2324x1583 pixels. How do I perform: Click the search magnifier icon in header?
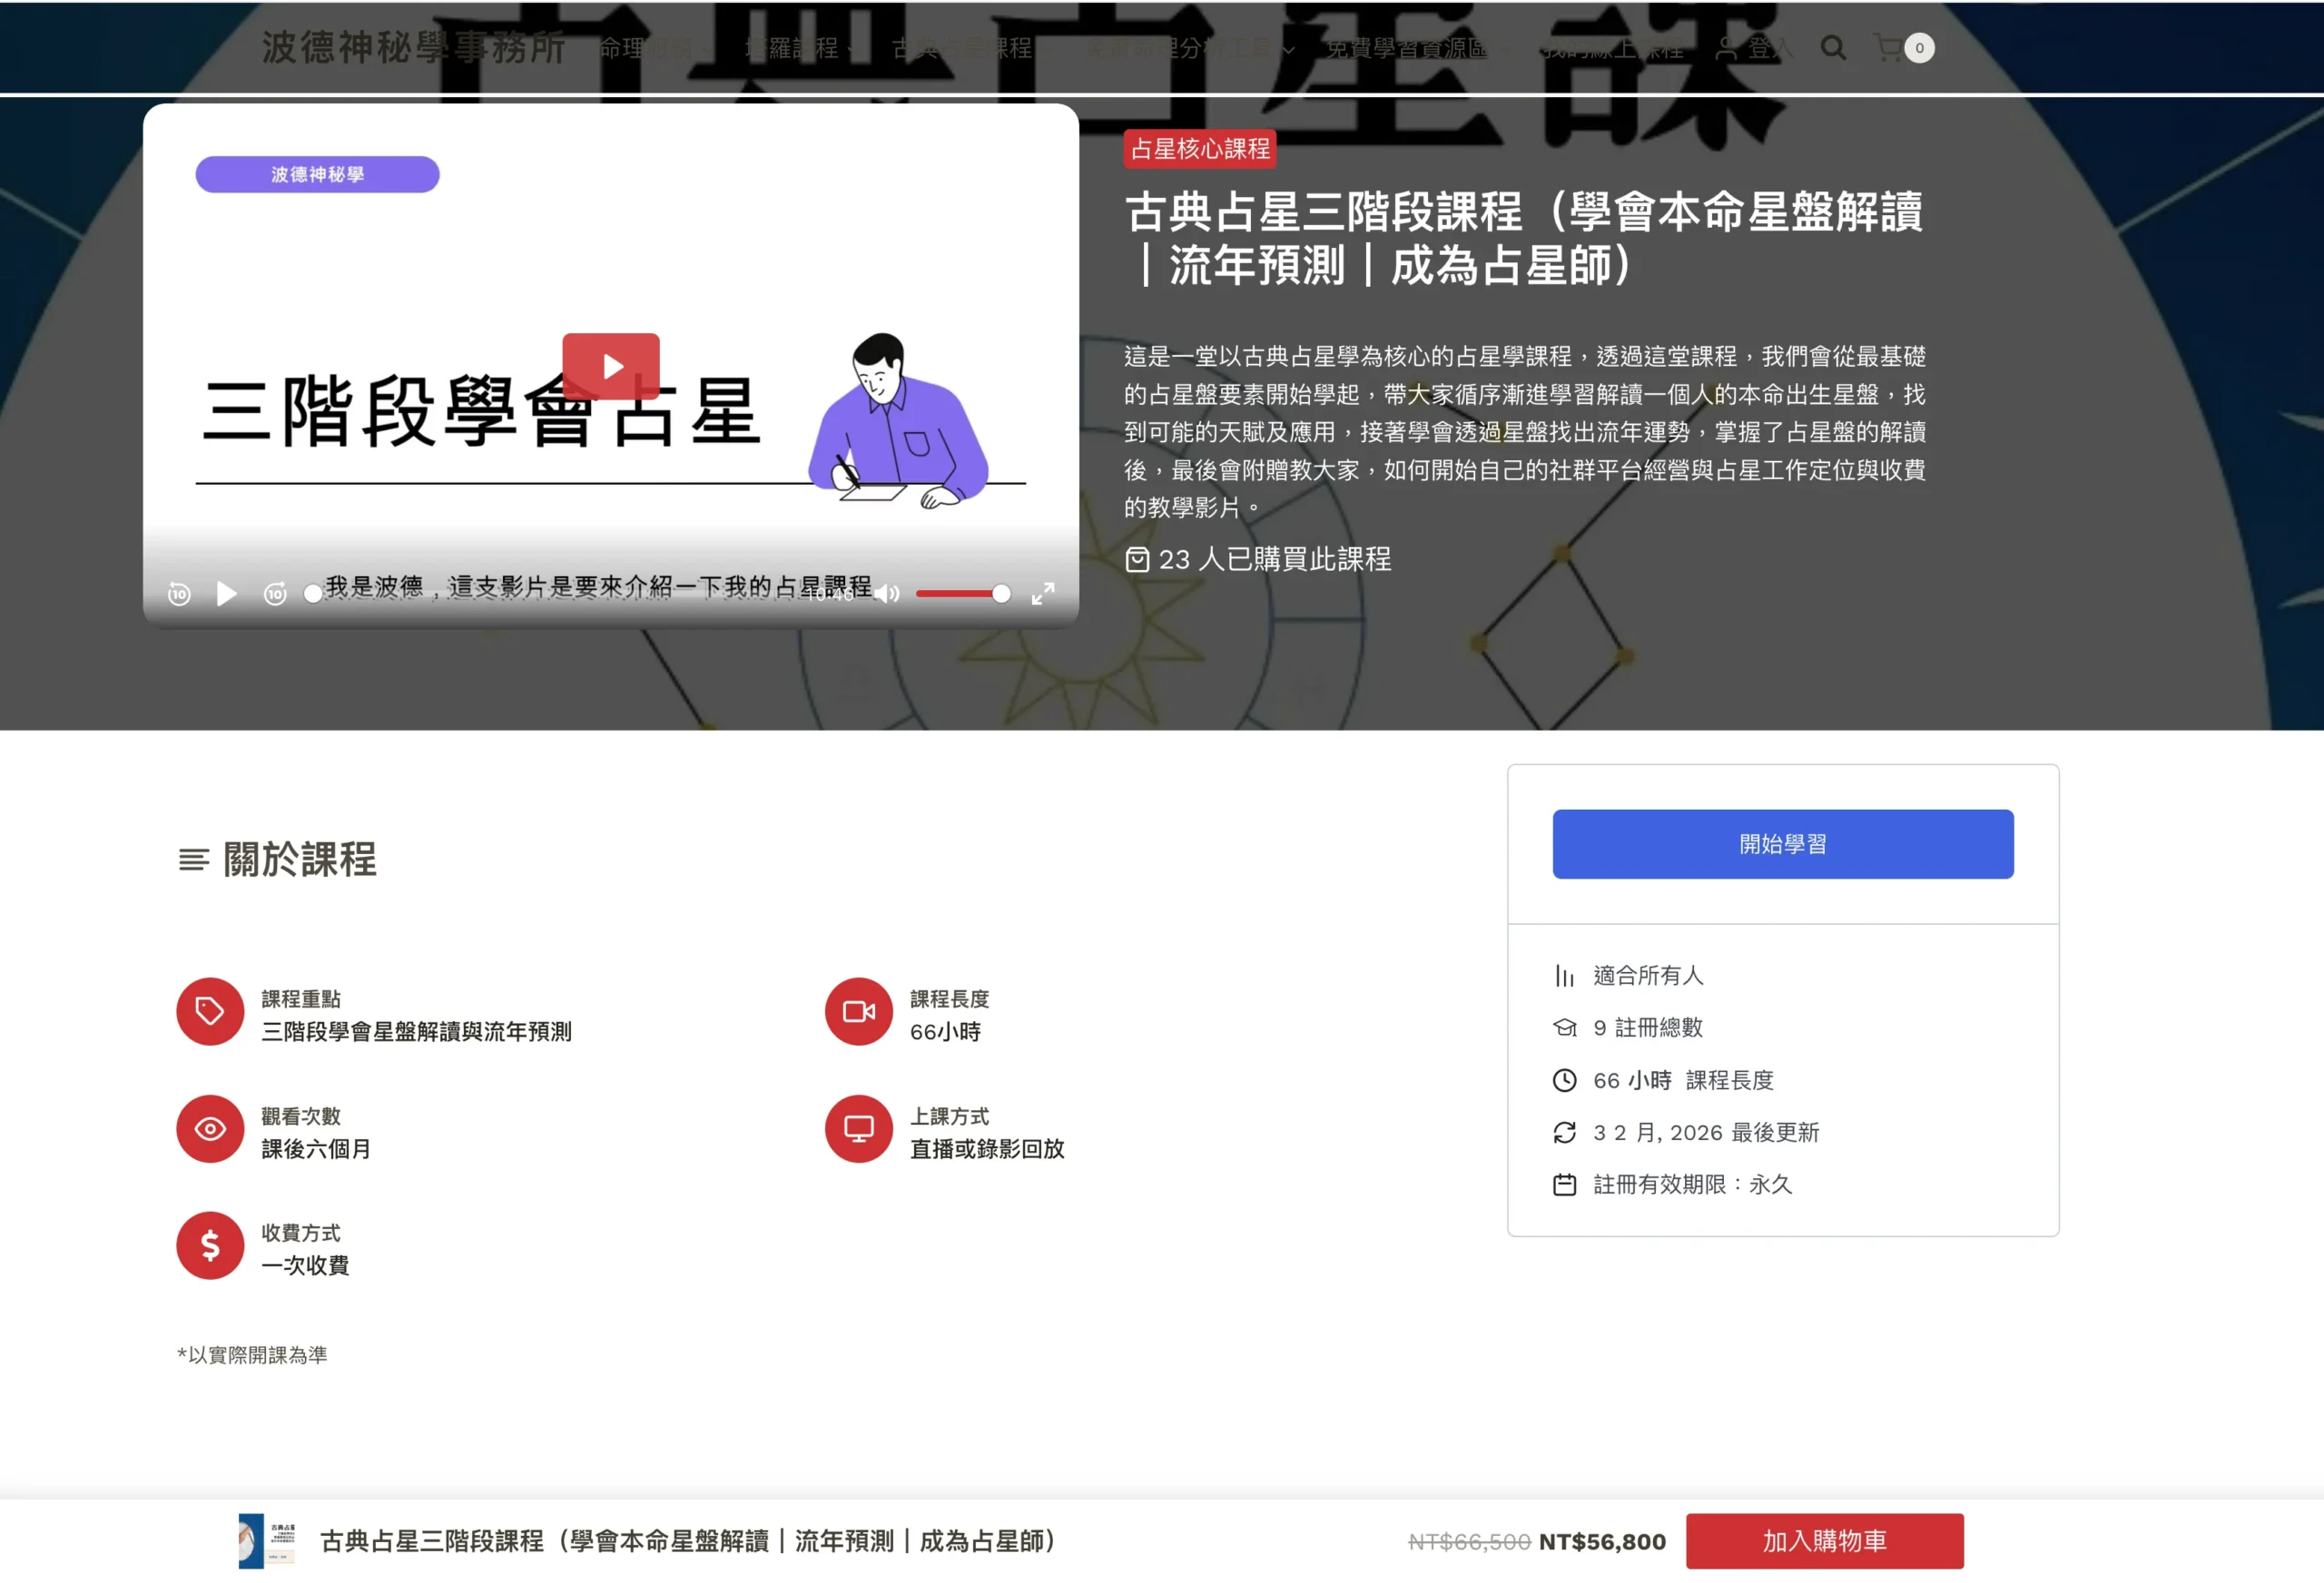click(x=1832, y=47)
